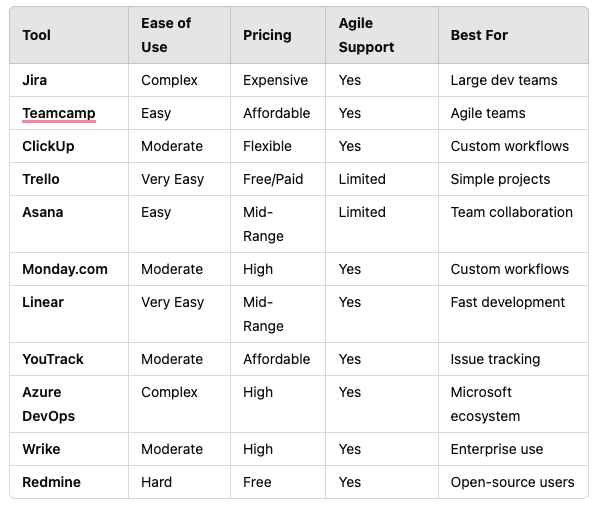Click the Agile Support column header
This screenshot has width=600, height=511.
366,35
